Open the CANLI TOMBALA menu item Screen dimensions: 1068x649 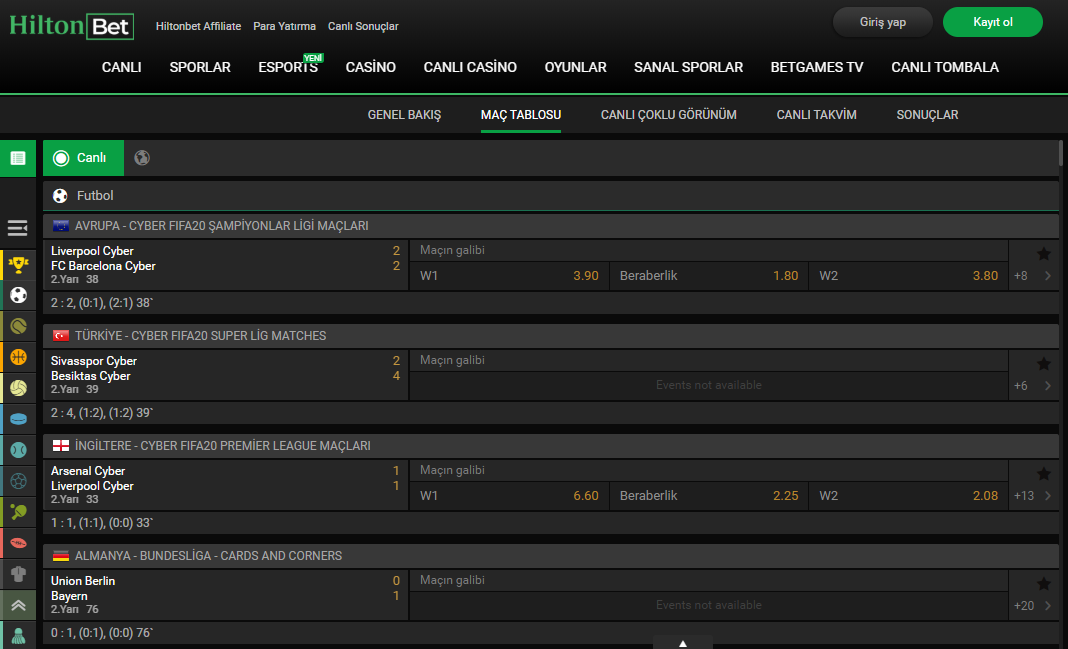point(945,67)
